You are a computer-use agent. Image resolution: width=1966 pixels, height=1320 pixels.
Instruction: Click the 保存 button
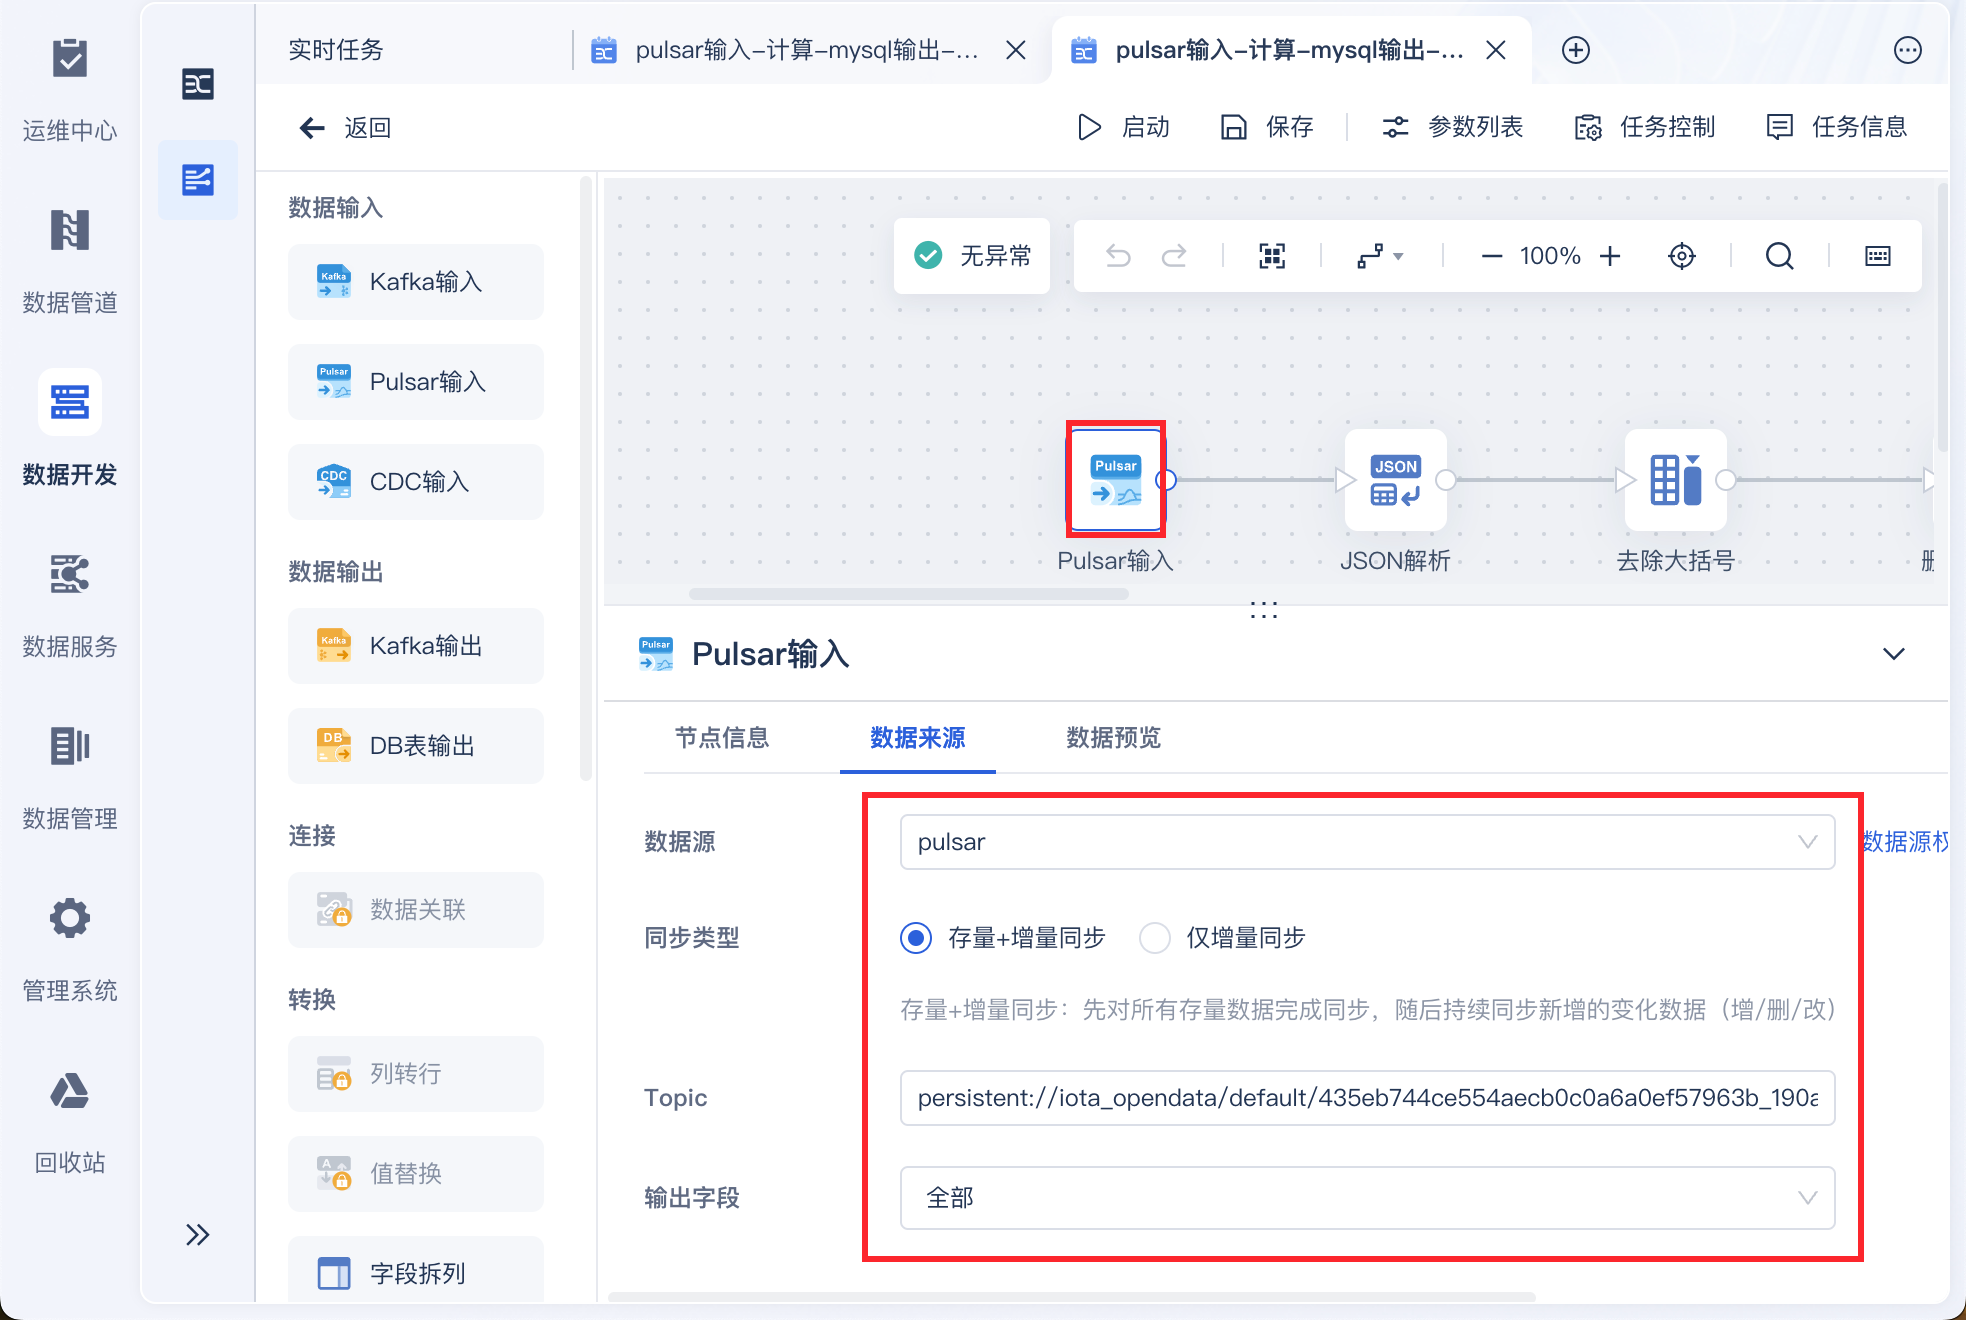[x=1267, y=127]
